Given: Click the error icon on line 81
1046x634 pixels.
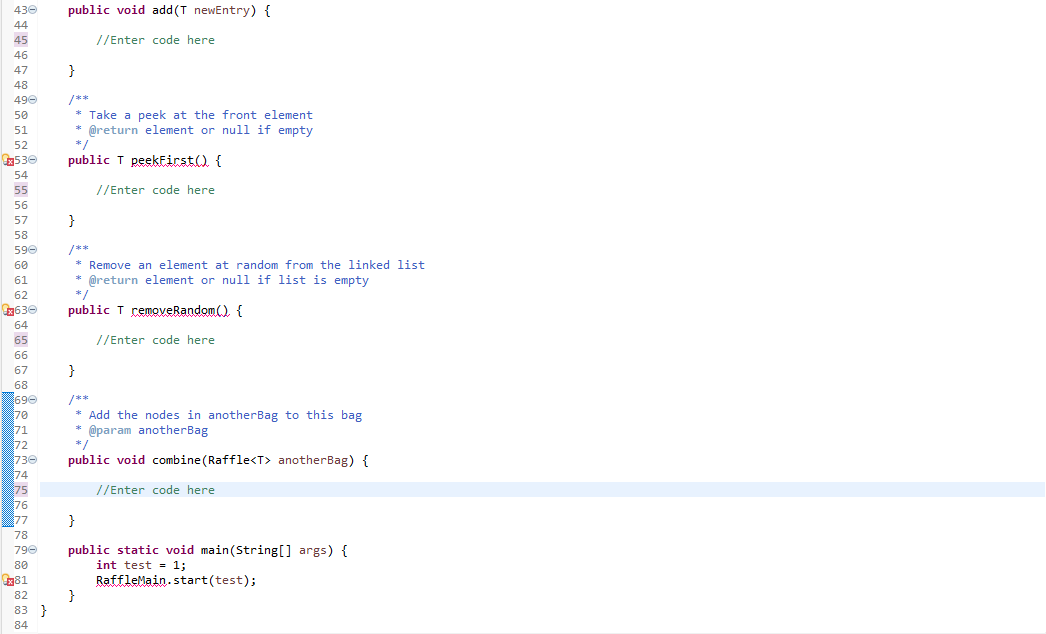Looking at the screenshot, I should [13, 580].
